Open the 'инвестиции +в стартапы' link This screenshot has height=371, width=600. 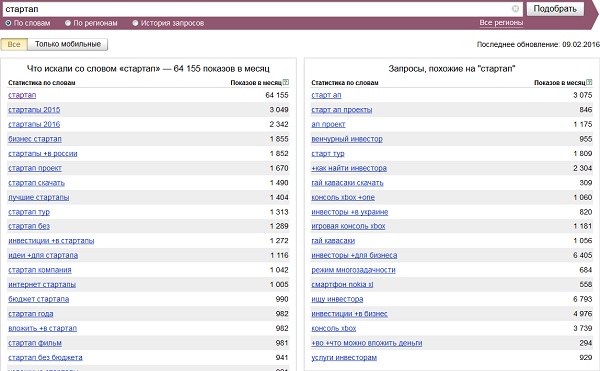click(x=51, y=241)
